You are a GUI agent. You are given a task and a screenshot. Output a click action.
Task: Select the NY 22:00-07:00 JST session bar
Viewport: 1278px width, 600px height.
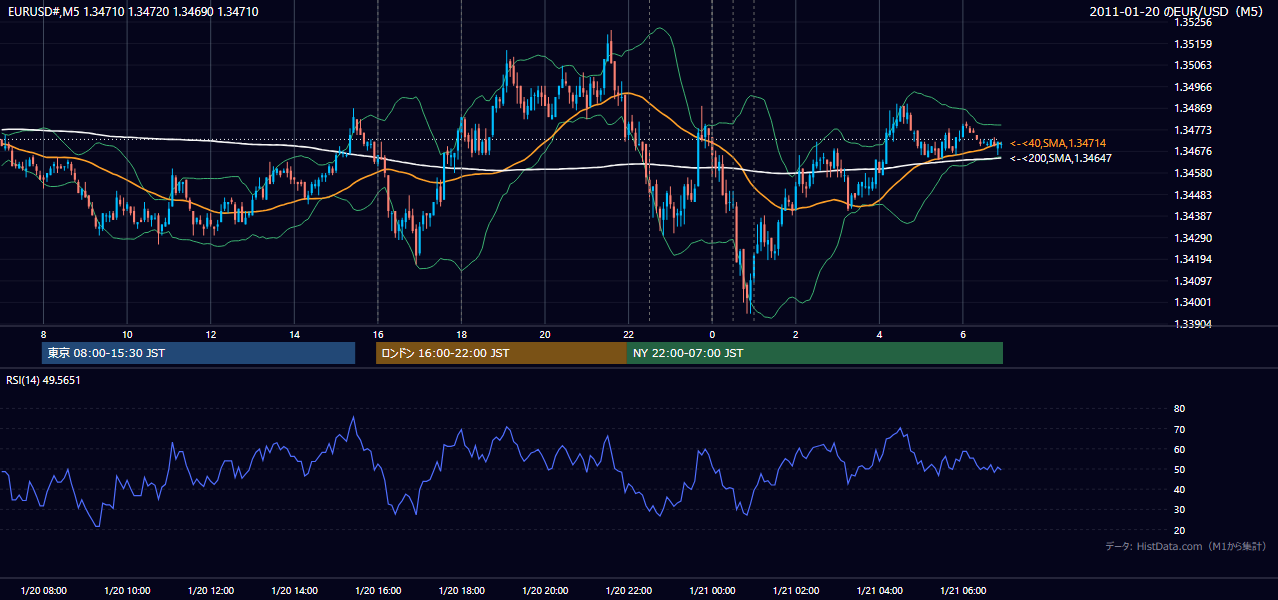pos(815,353)
